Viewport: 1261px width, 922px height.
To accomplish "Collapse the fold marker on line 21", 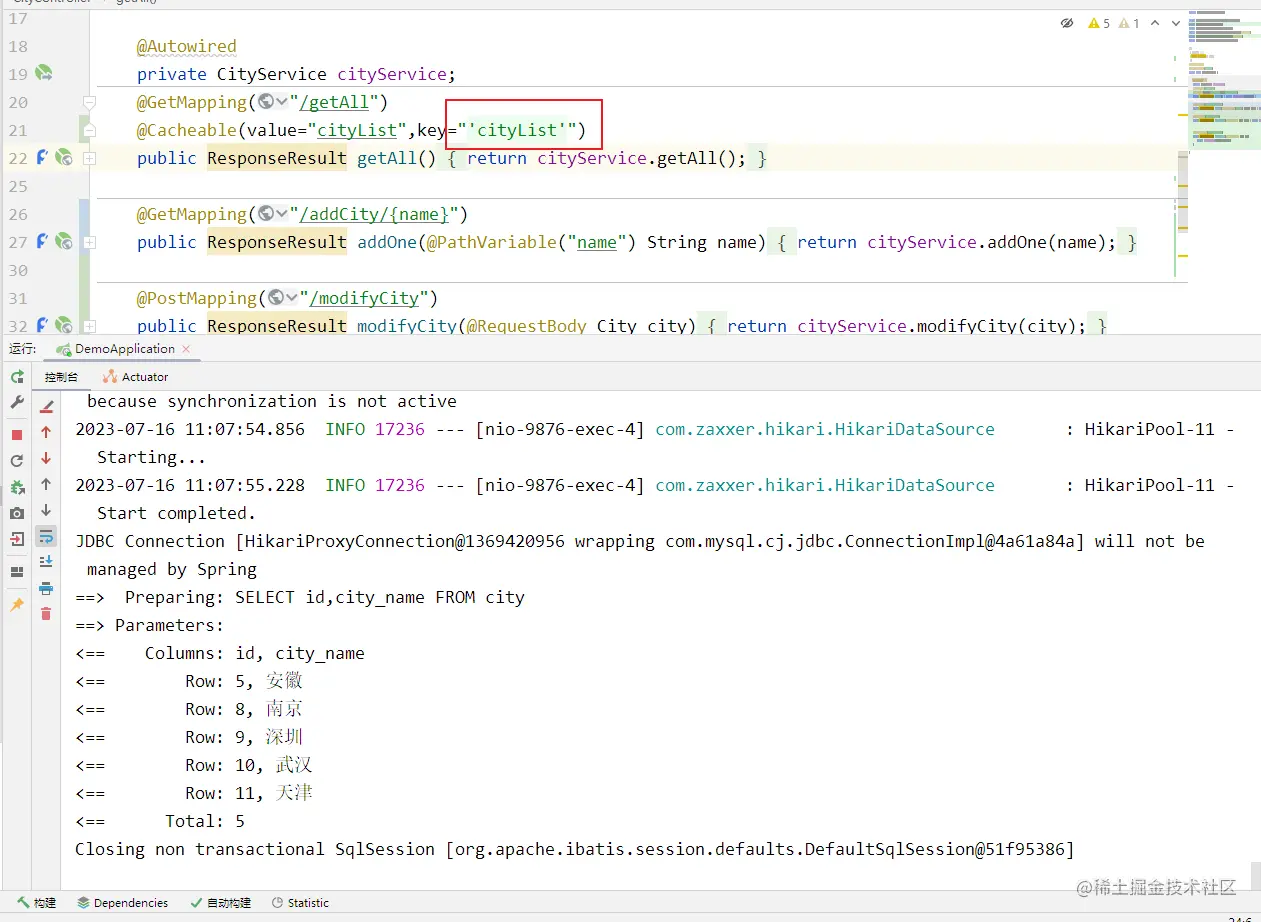I will 89,129.
